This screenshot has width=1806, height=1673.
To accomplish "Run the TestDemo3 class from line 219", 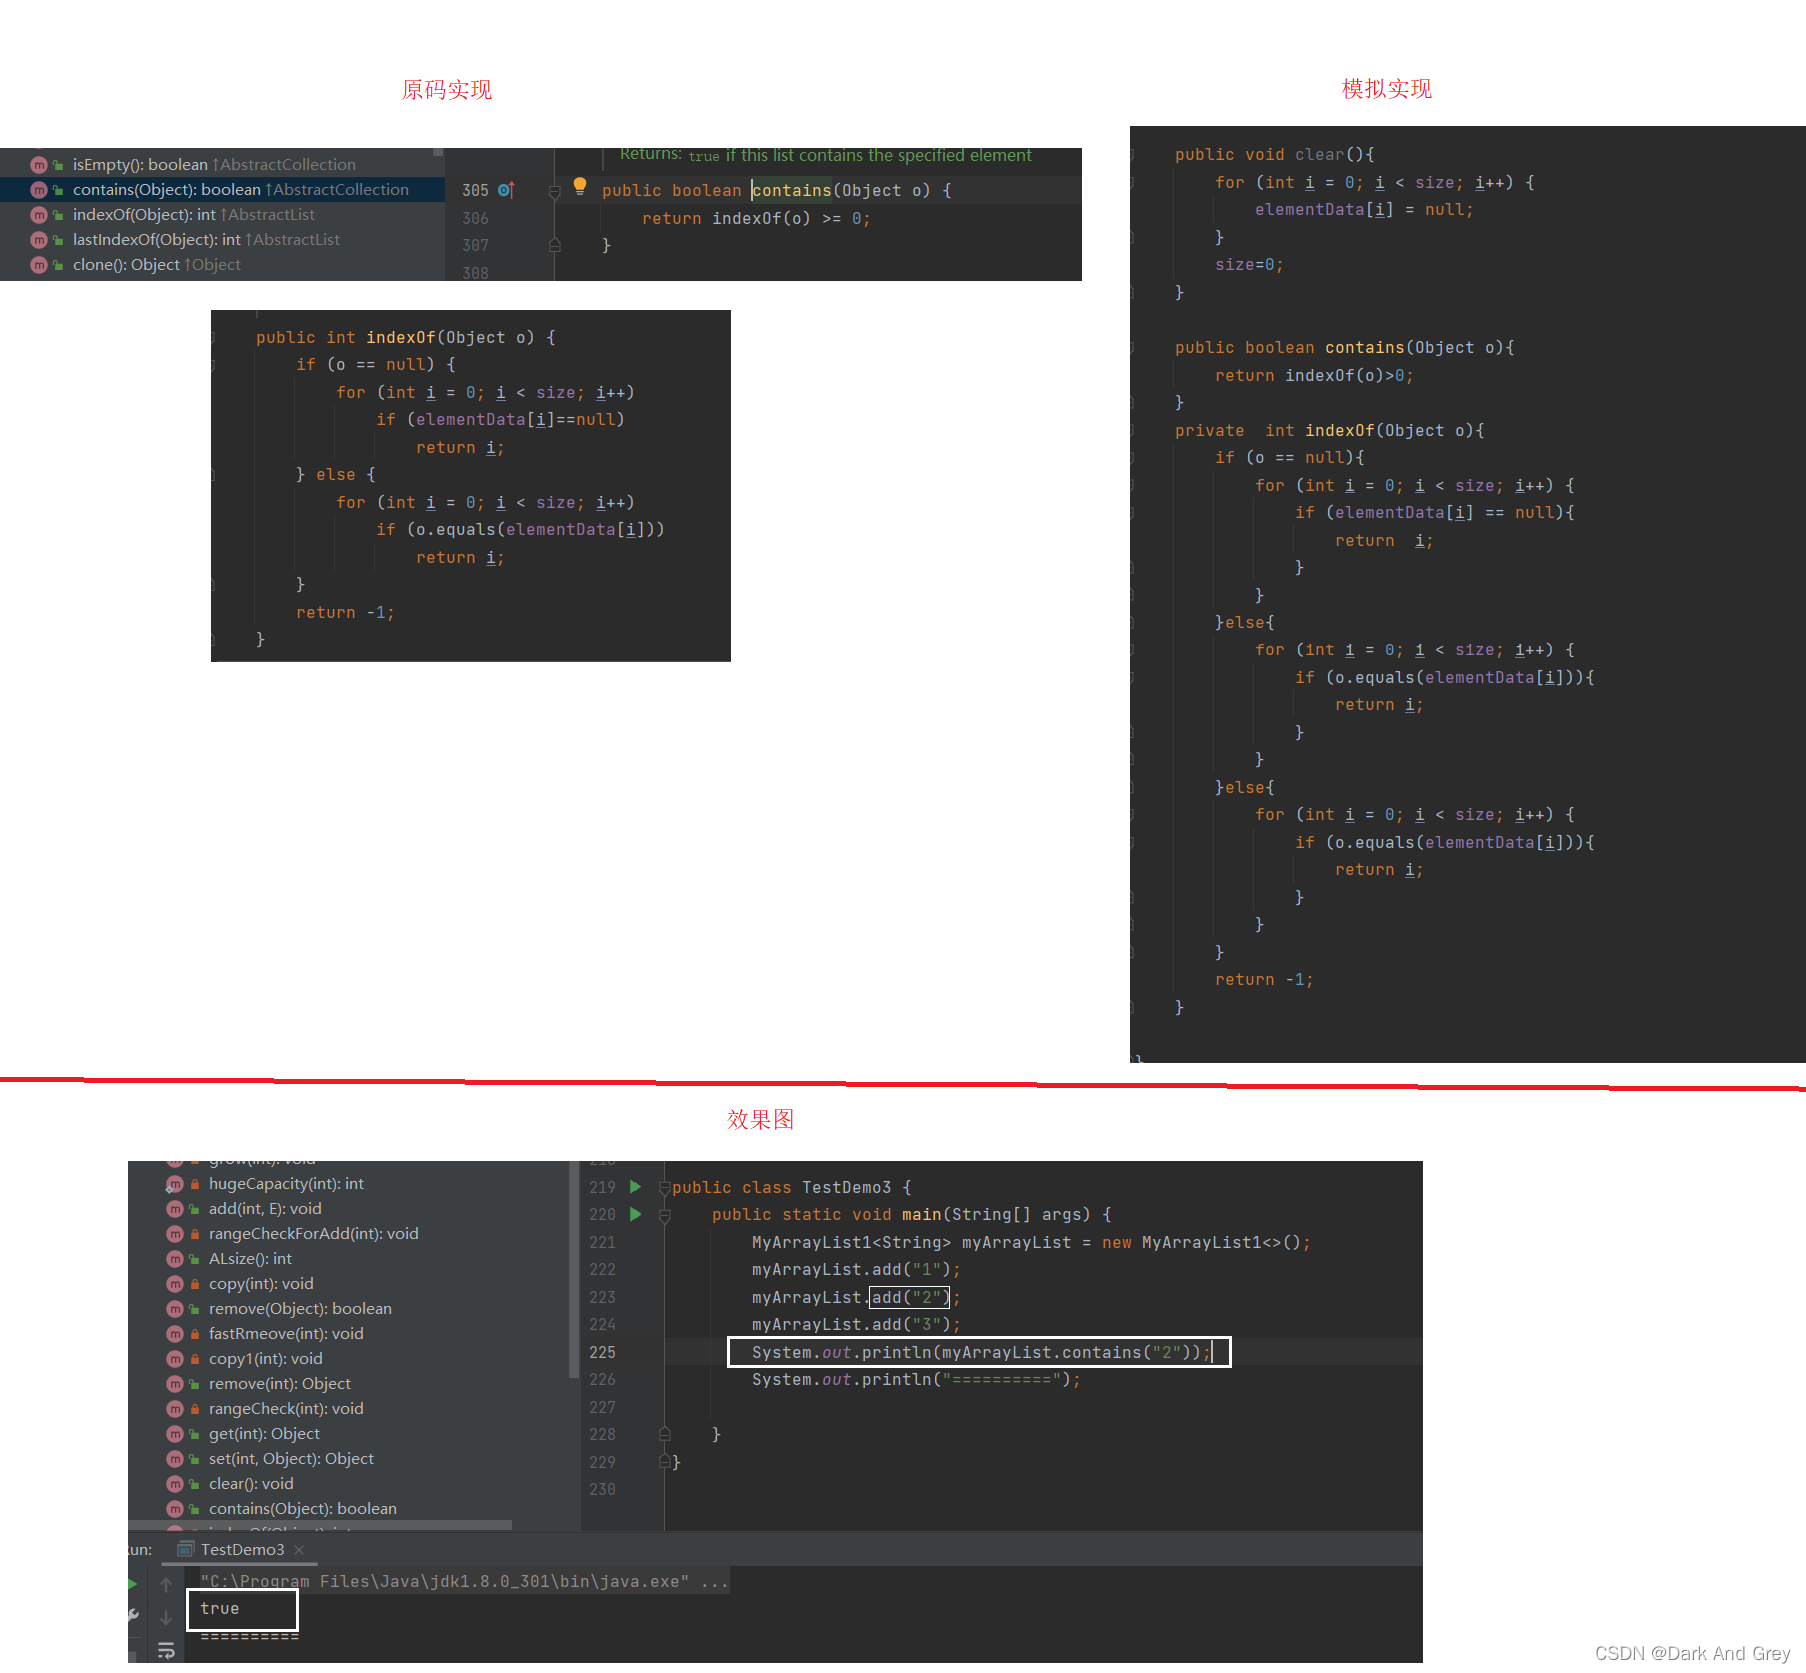I will pos(635,1187).
